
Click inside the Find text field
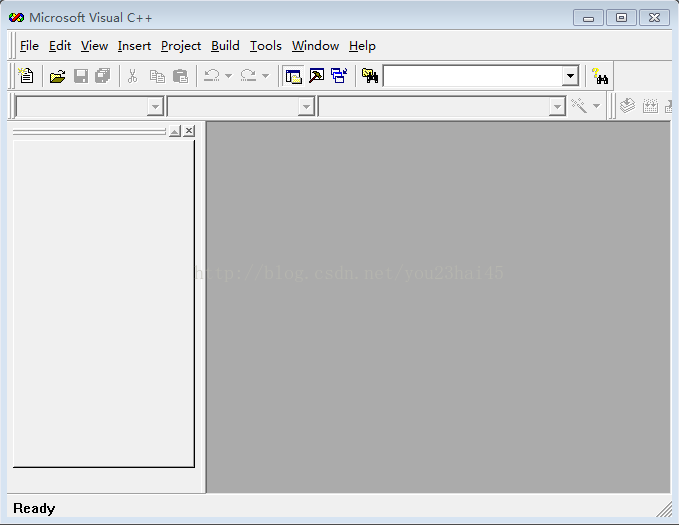pos(473,76)
